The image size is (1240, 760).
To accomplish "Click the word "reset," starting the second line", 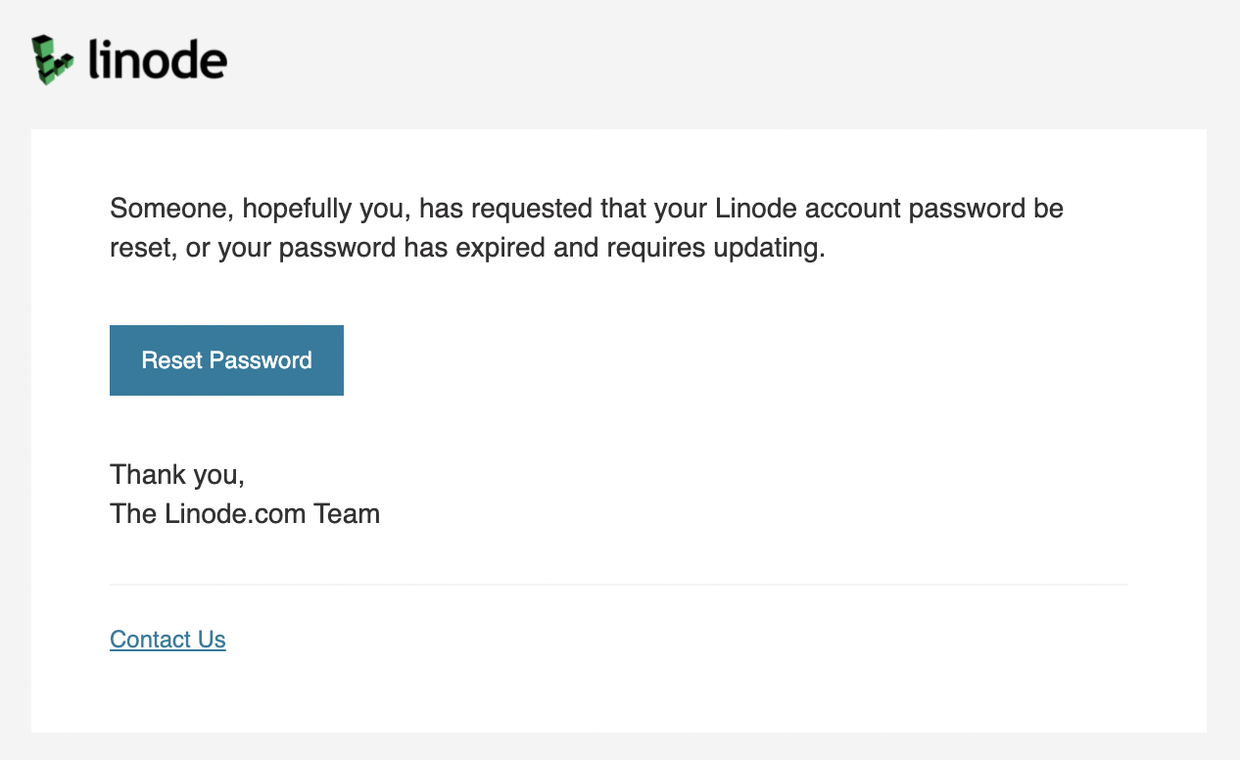I will (144, 248).
